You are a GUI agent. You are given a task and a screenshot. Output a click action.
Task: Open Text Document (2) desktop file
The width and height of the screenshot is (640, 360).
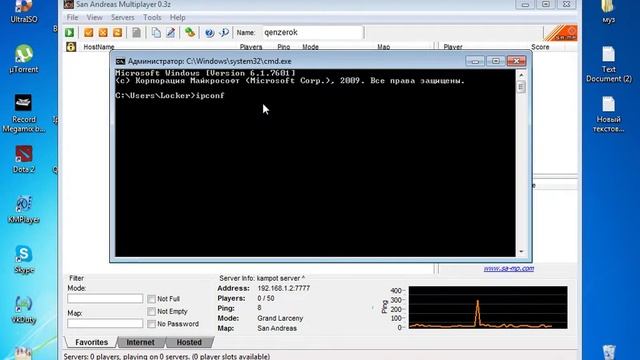pos(609,64)
